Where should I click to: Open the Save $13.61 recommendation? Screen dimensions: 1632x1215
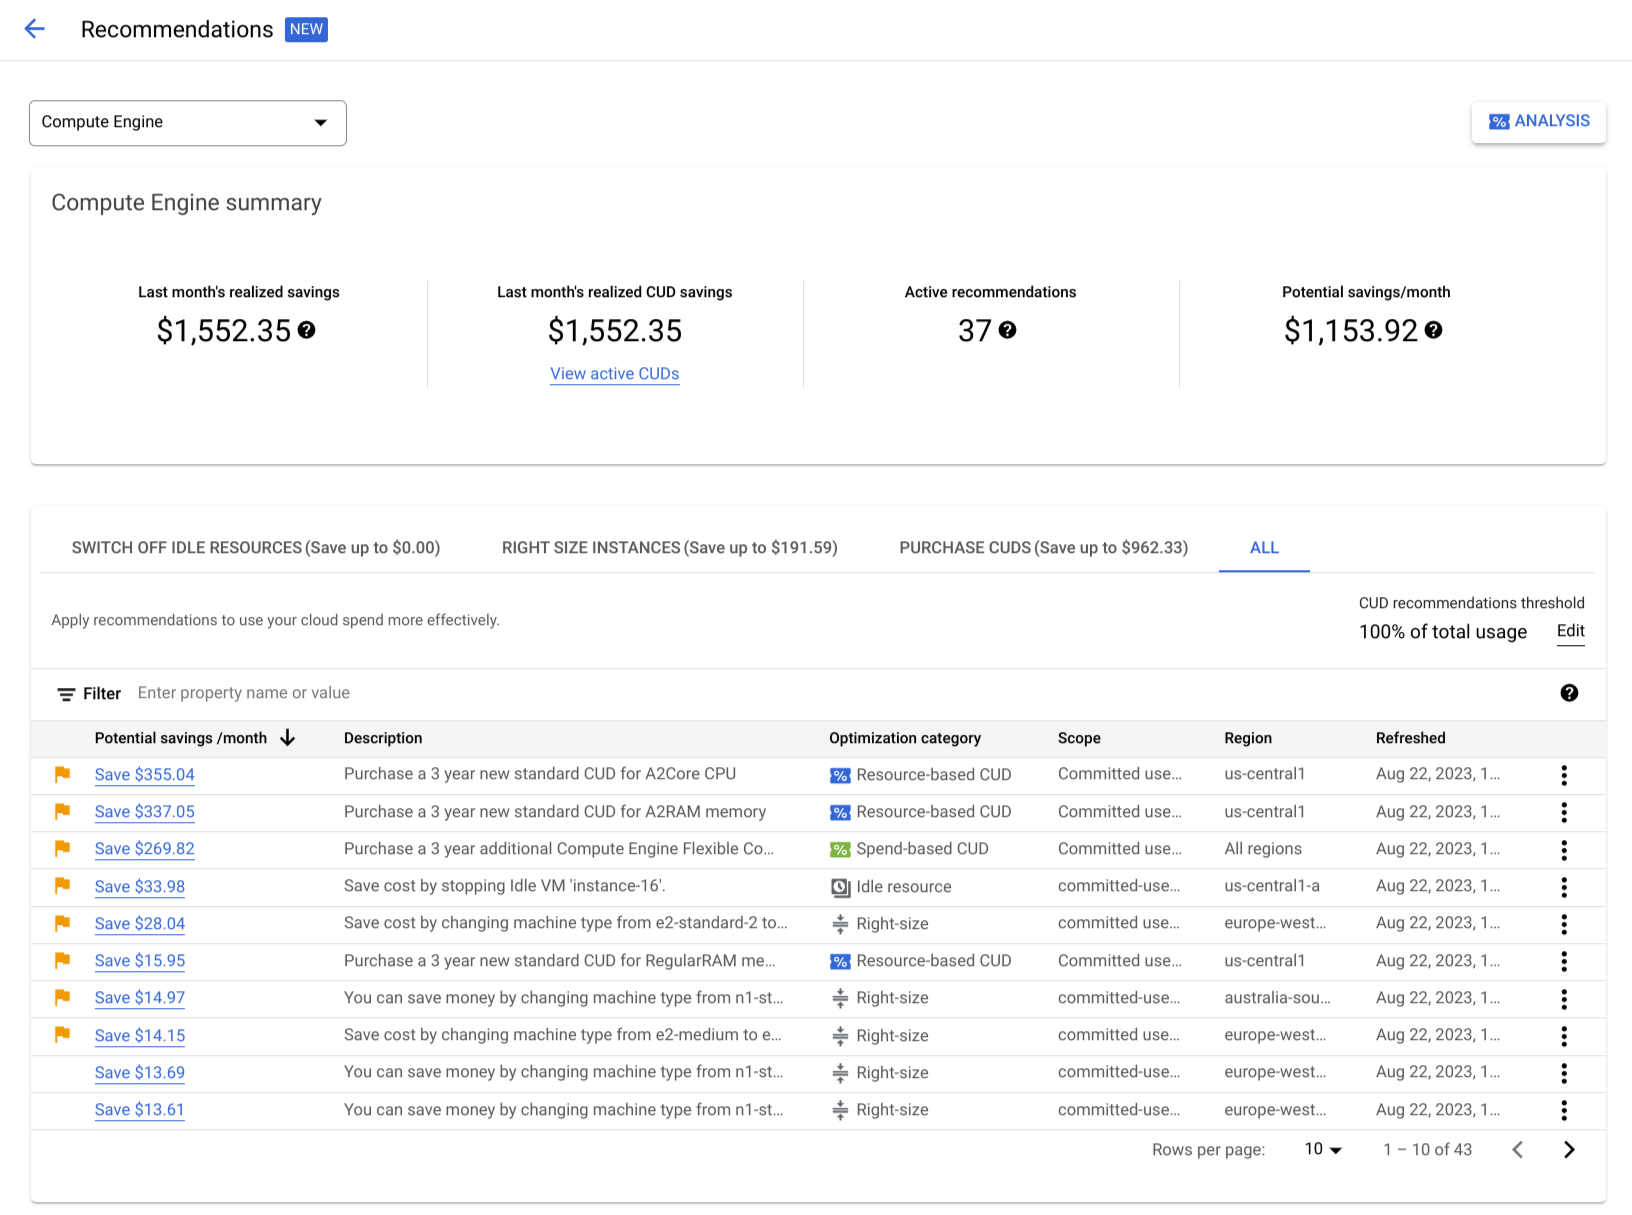click(140, 1110)
